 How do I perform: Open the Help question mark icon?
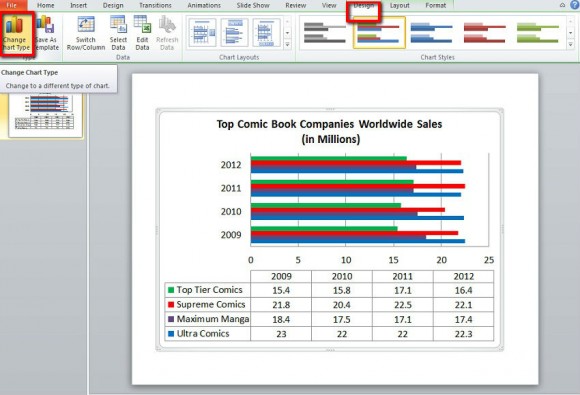(x=575, y=4)
